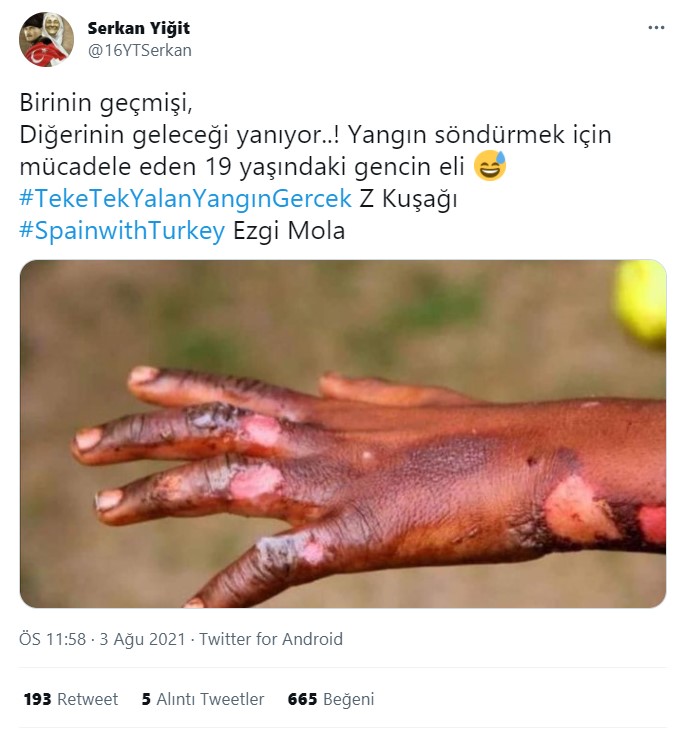This screenshot has height=730, width=686.
Task: Open the Twitter for Android source link
Action: point(271,639)
